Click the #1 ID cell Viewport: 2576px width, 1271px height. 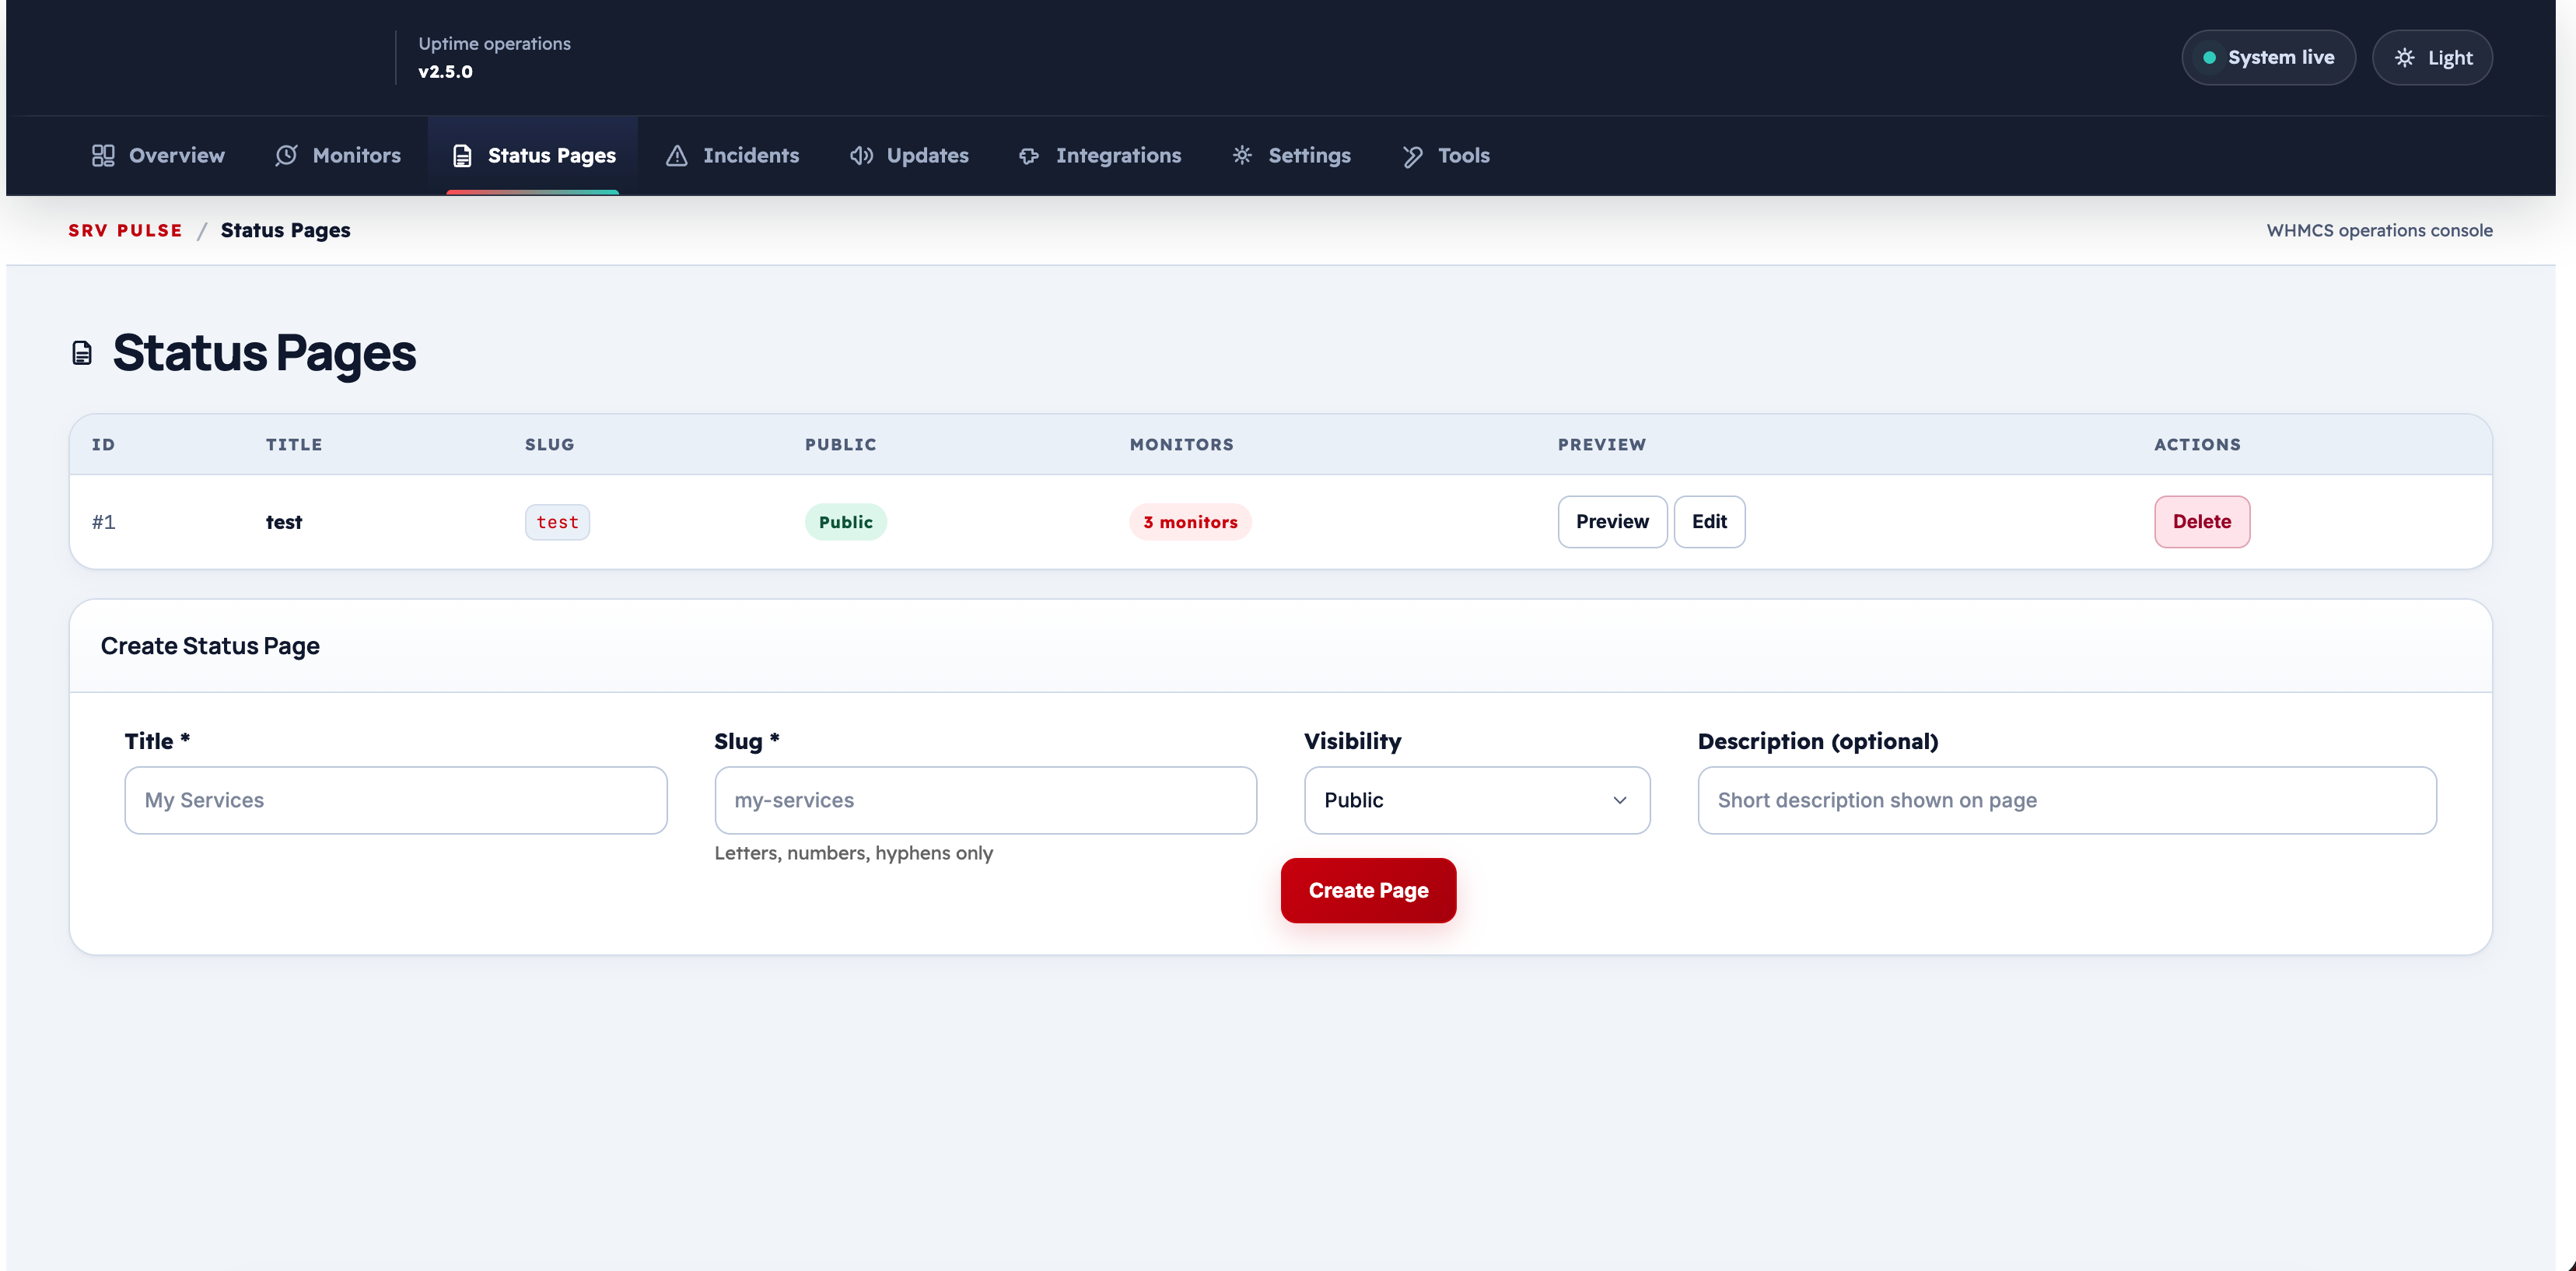click(x=104, y=522)
